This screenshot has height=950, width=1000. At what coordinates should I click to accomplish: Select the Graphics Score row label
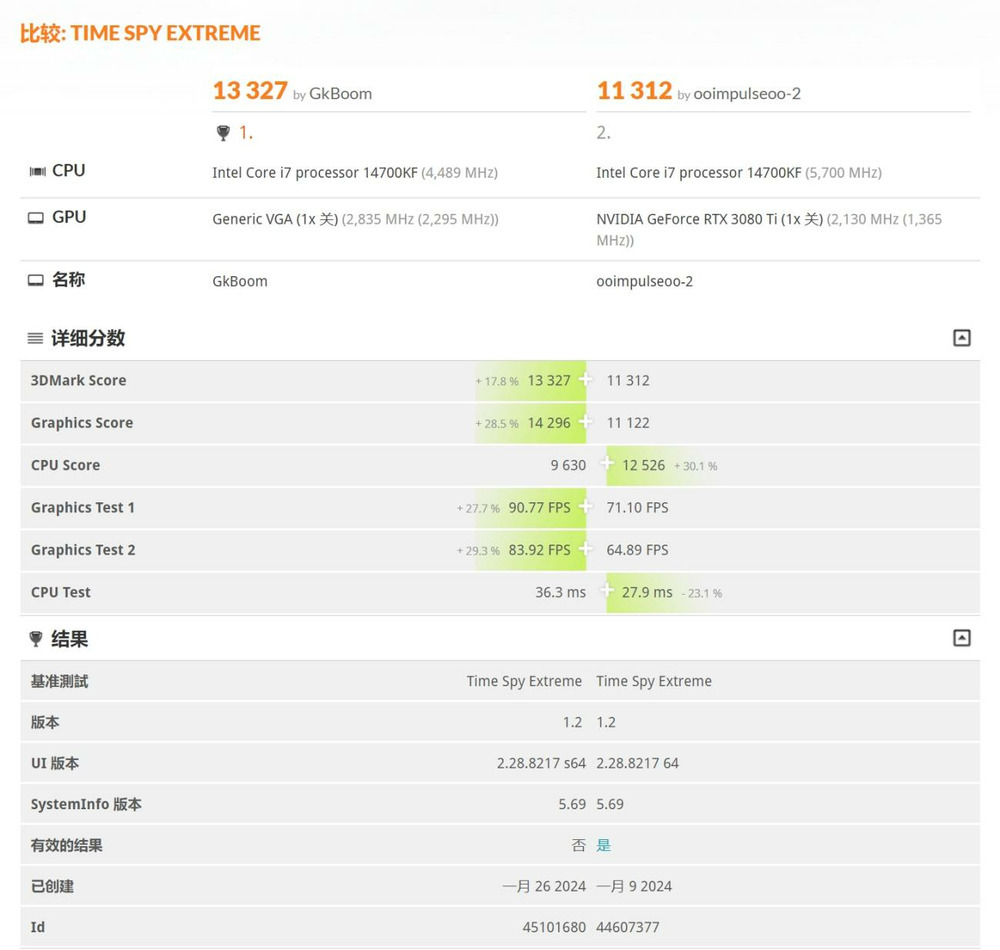[x=82, y=423]
